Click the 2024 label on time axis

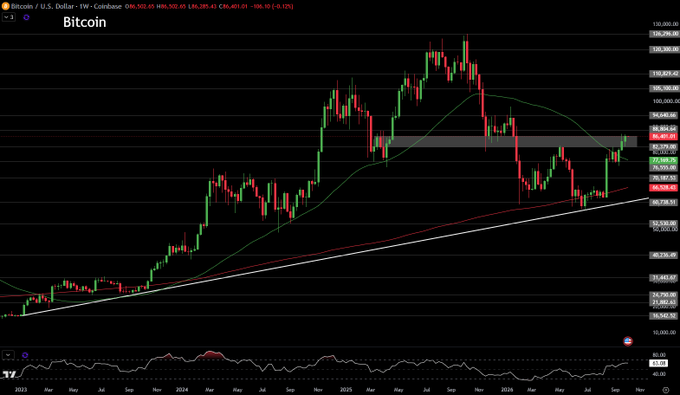(182, 390)
